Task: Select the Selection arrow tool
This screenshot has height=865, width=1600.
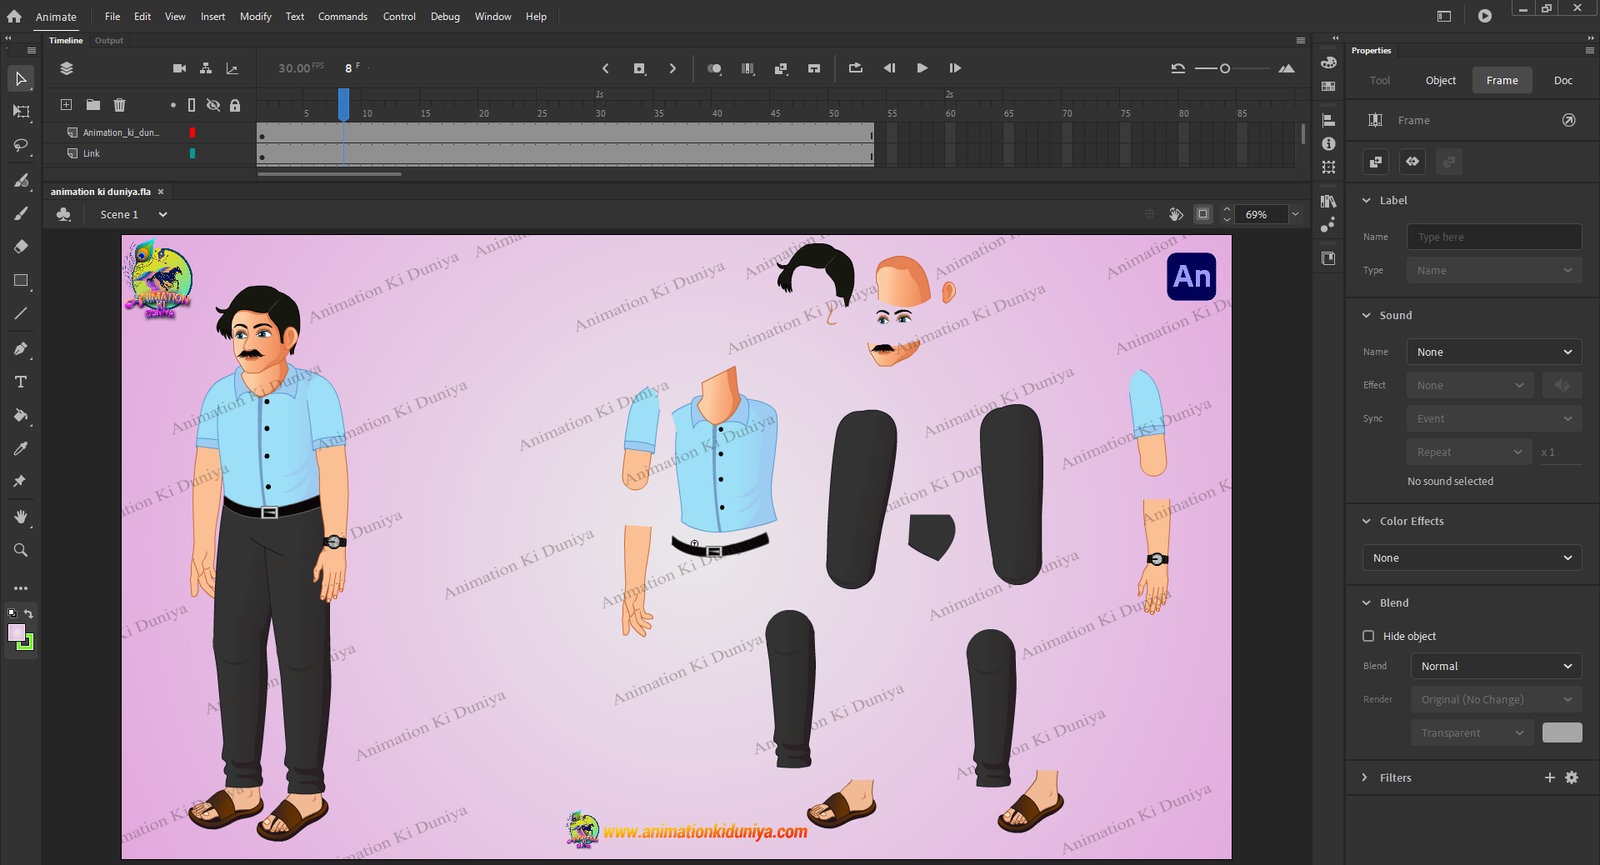Action: (x=20, y=78)
